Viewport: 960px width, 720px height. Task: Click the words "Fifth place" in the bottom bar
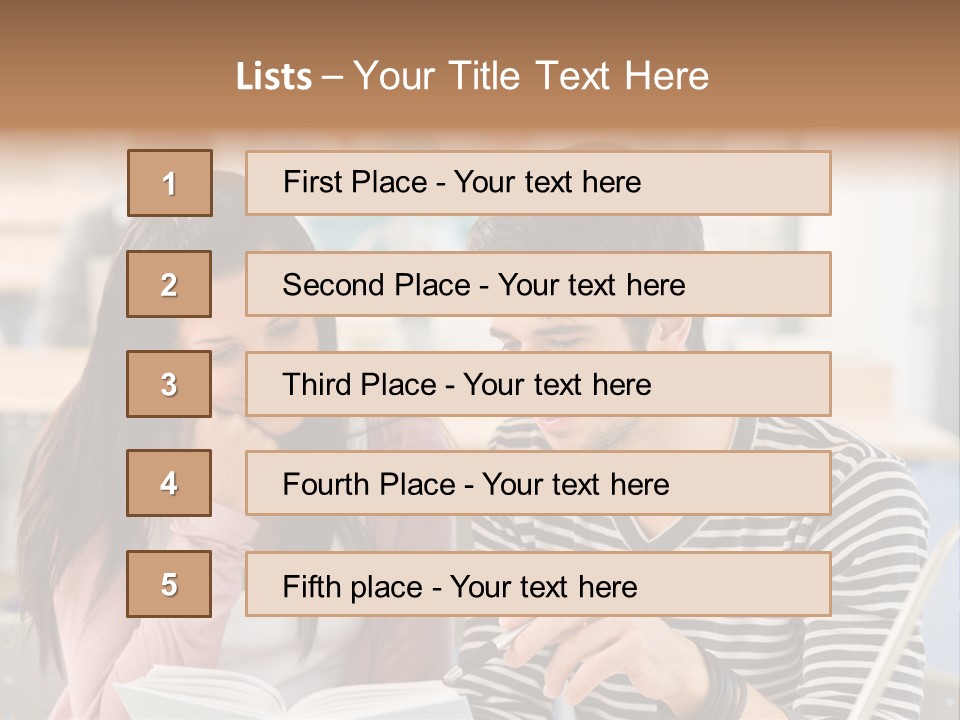coord(353,586)
